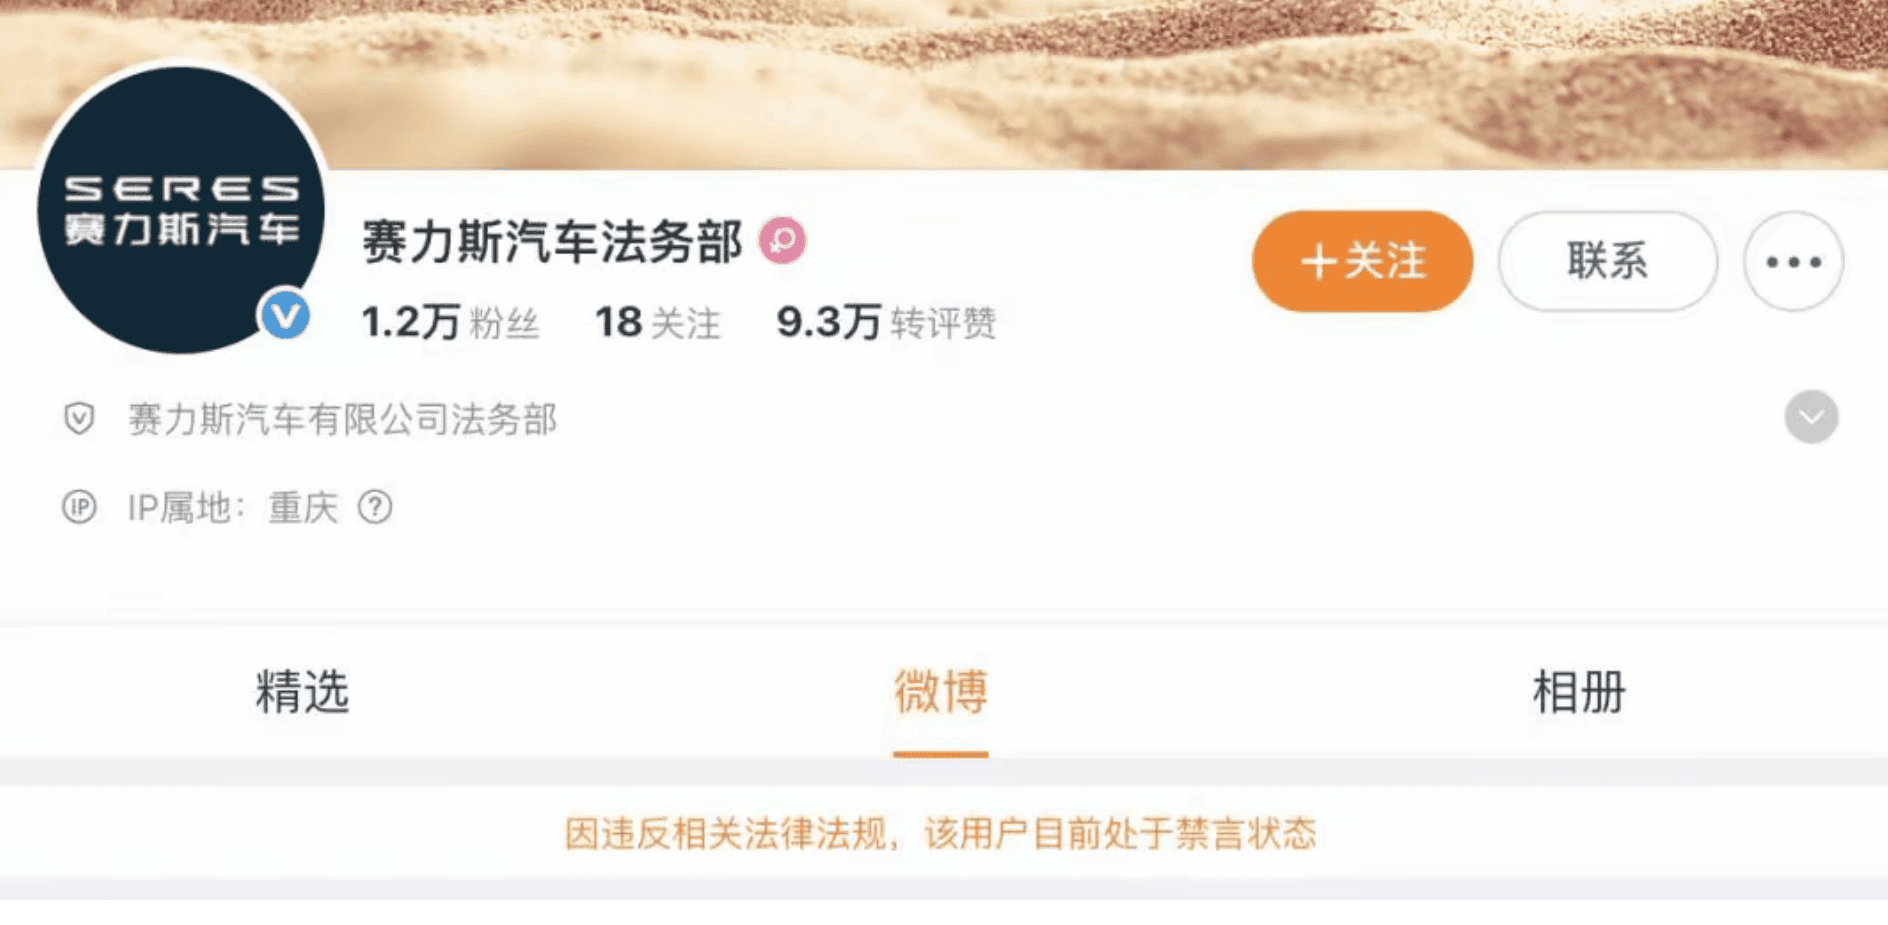
Task: Click the IP circle icon
Action: 79,508
